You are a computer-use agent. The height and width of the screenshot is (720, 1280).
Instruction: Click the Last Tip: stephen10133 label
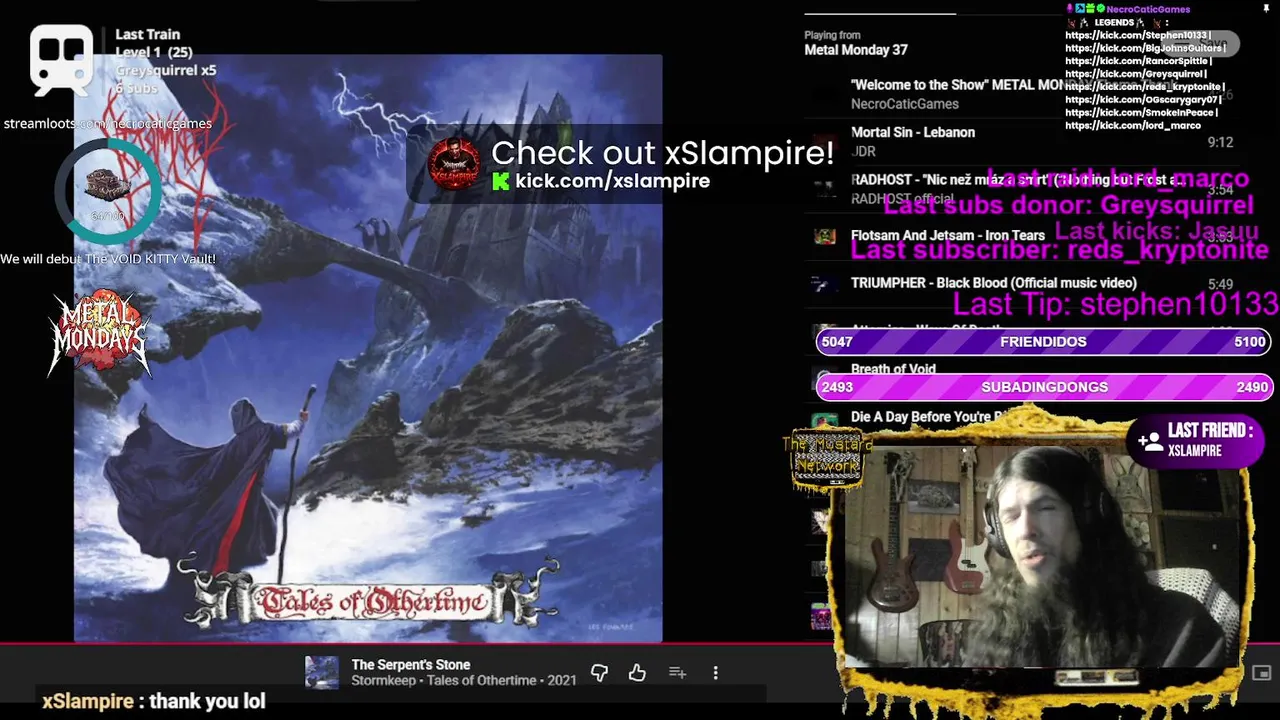1115,304
